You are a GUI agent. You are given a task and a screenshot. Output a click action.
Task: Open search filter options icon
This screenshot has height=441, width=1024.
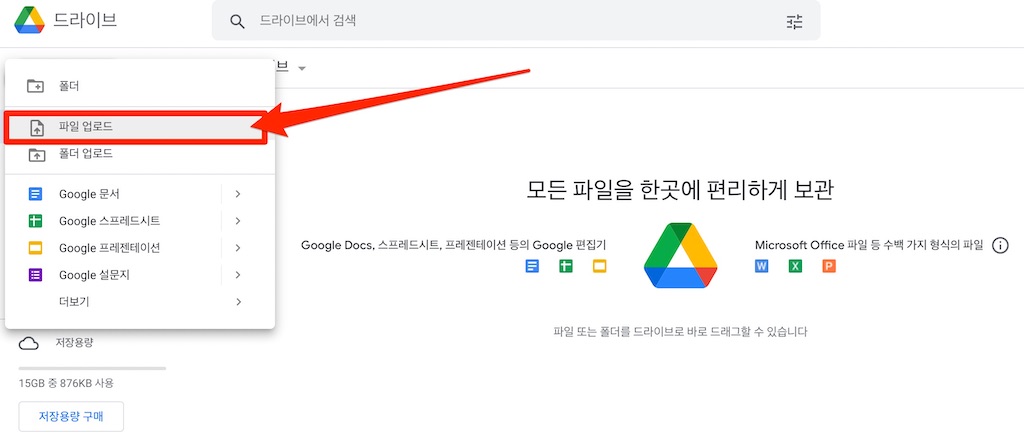coord(794,22)
